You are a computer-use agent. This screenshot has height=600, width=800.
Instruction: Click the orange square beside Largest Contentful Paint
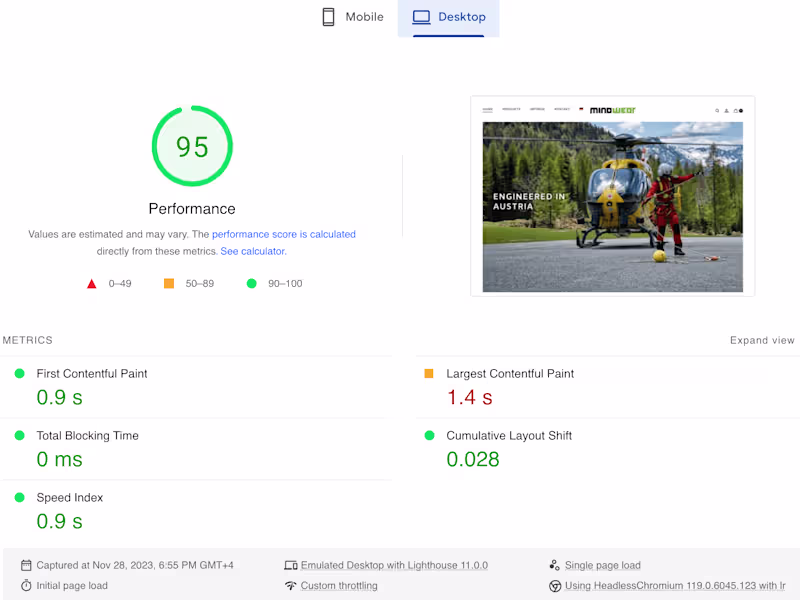click(x=428, y=373)
